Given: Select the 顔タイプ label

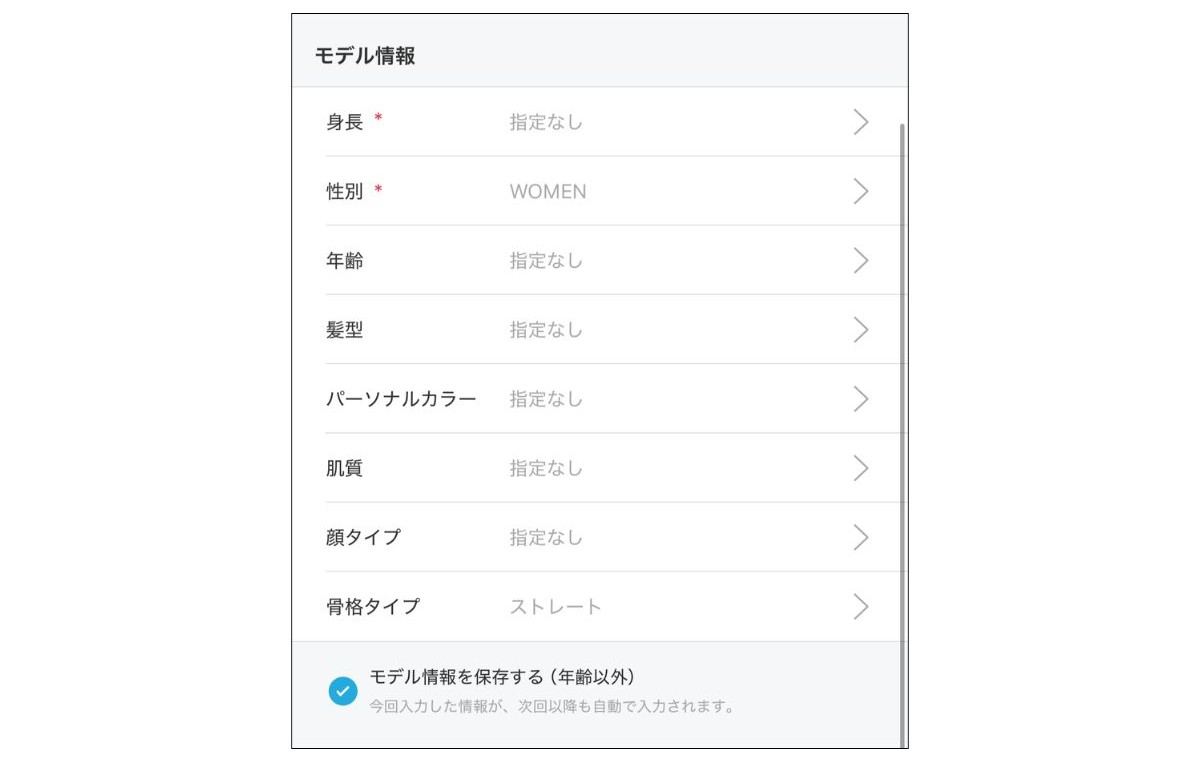Looking at the screenshot, I should click(363, 537).
